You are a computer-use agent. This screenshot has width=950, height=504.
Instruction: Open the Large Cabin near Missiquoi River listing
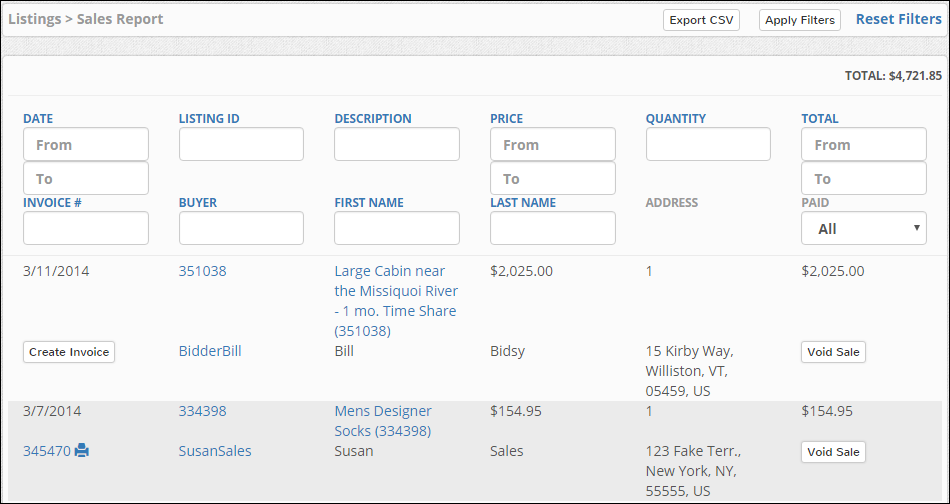[396, 301]
